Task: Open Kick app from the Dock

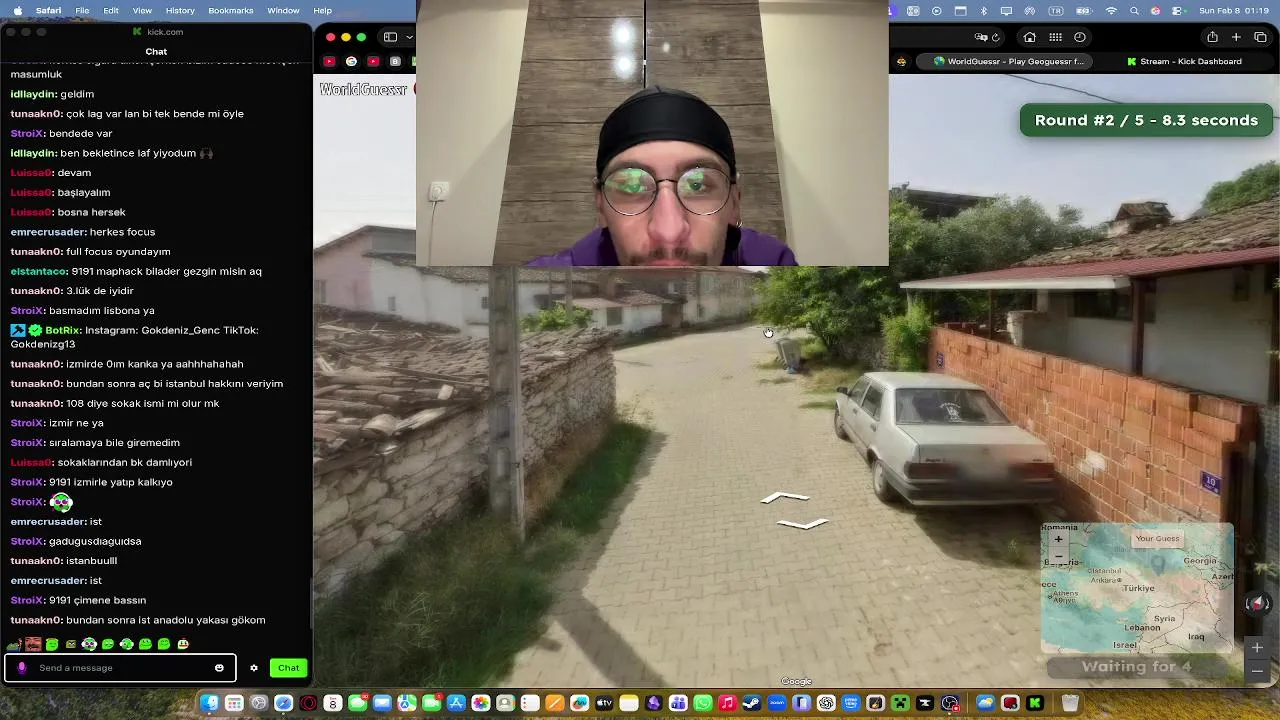Action: [x=1035, y=704]
